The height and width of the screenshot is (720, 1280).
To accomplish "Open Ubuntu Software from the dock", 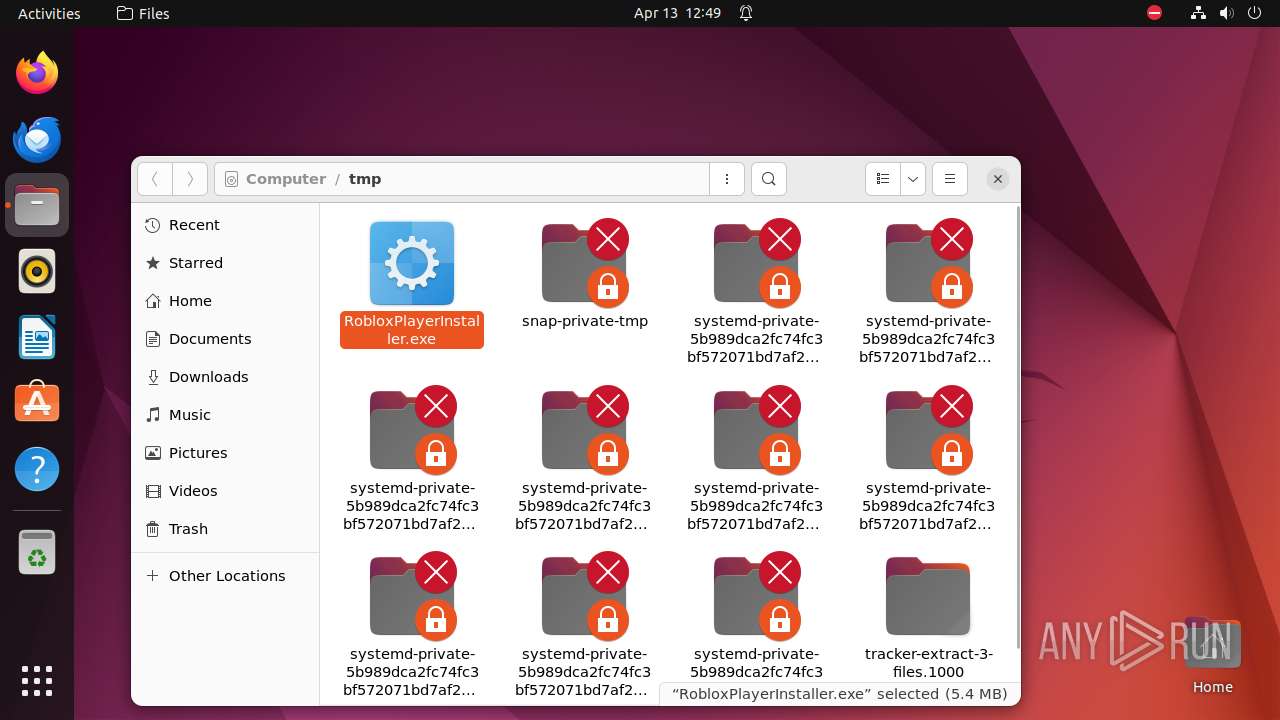I will (37, 403).
